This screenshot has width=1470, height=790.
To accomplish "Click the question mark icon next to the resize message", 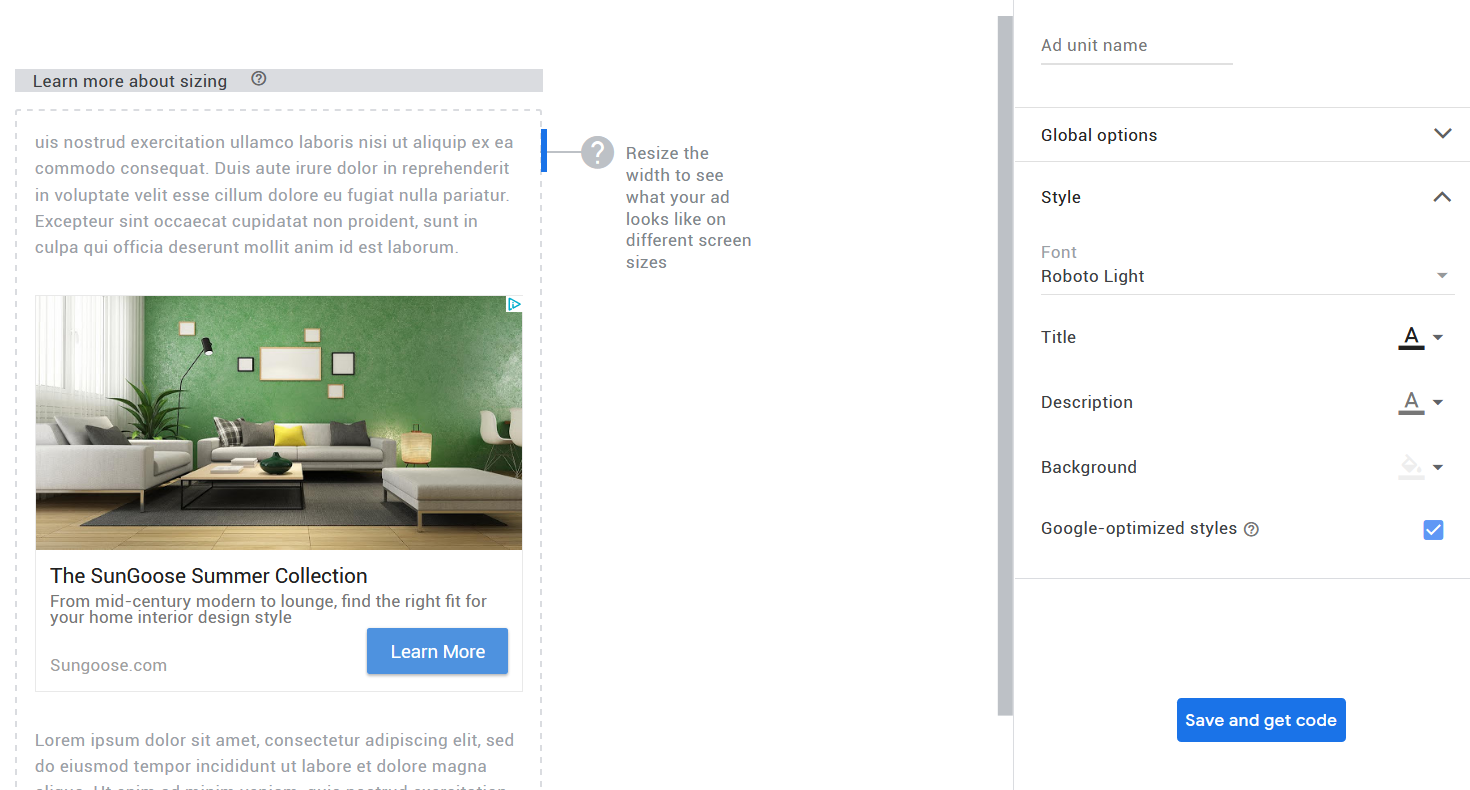I will click(x=597, y=152).
